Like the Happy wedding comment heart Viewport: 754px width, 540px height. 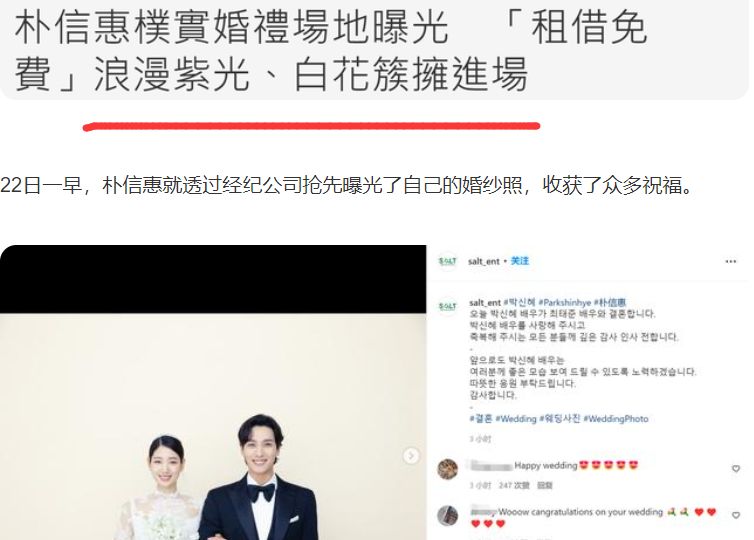click(x=736, y=468)
